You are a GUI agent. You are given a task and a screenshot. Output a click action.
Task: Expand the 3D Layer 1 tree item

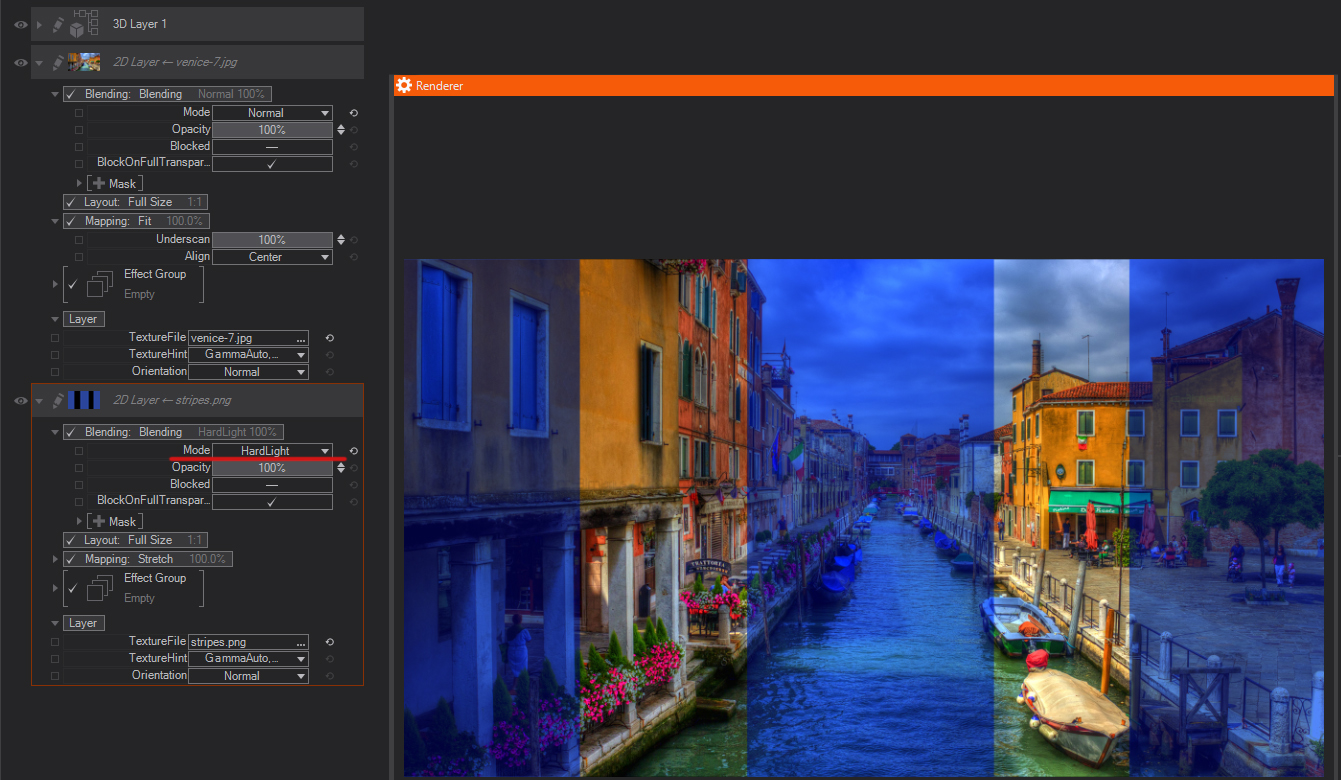click(39, 24)
